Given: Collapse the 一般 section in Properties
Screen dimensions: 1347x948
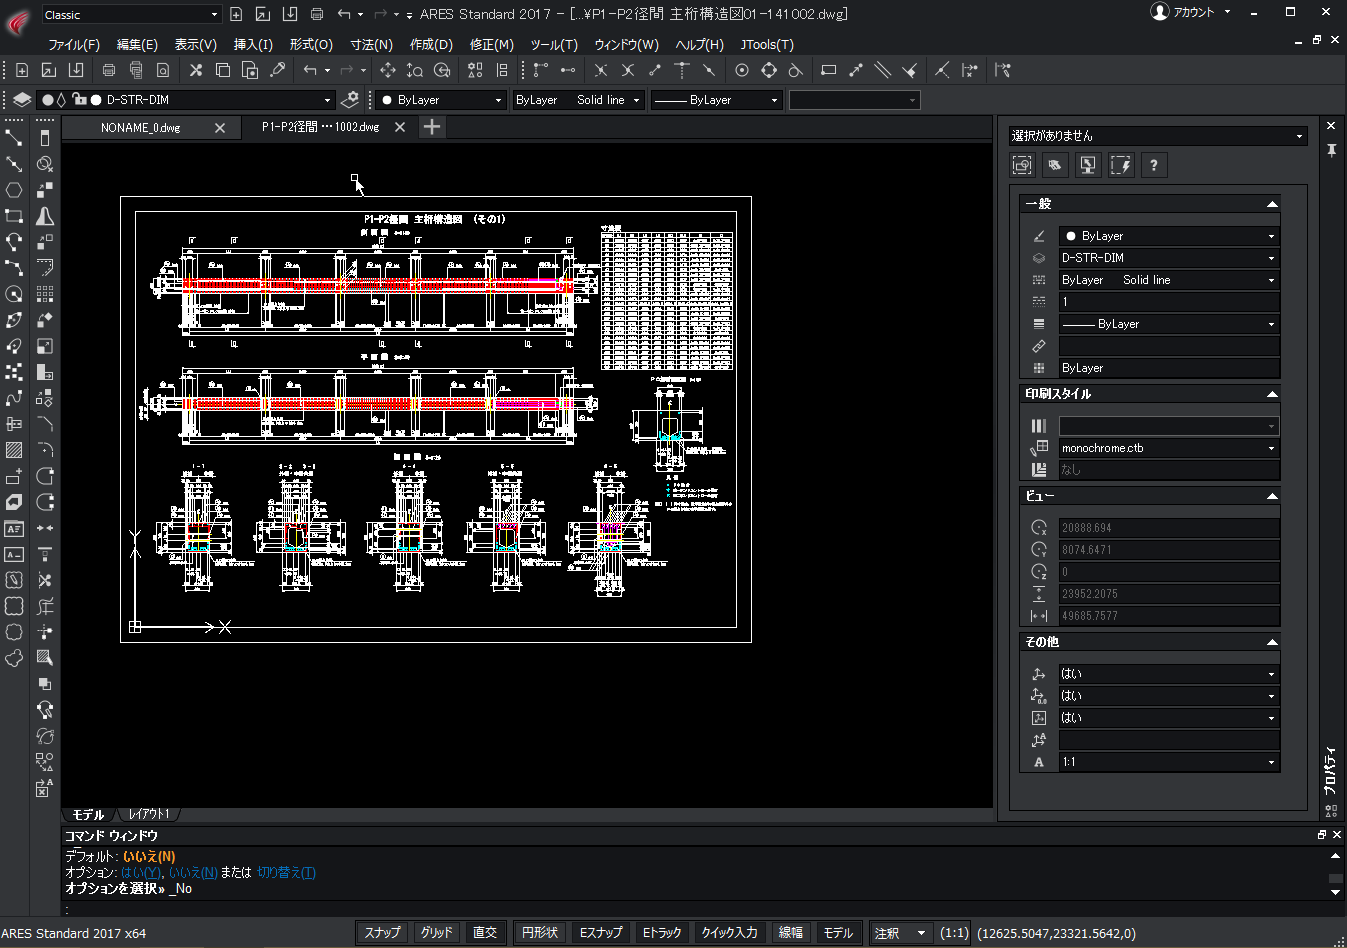Looking at the screenshot, I should tap(1271, 204).
